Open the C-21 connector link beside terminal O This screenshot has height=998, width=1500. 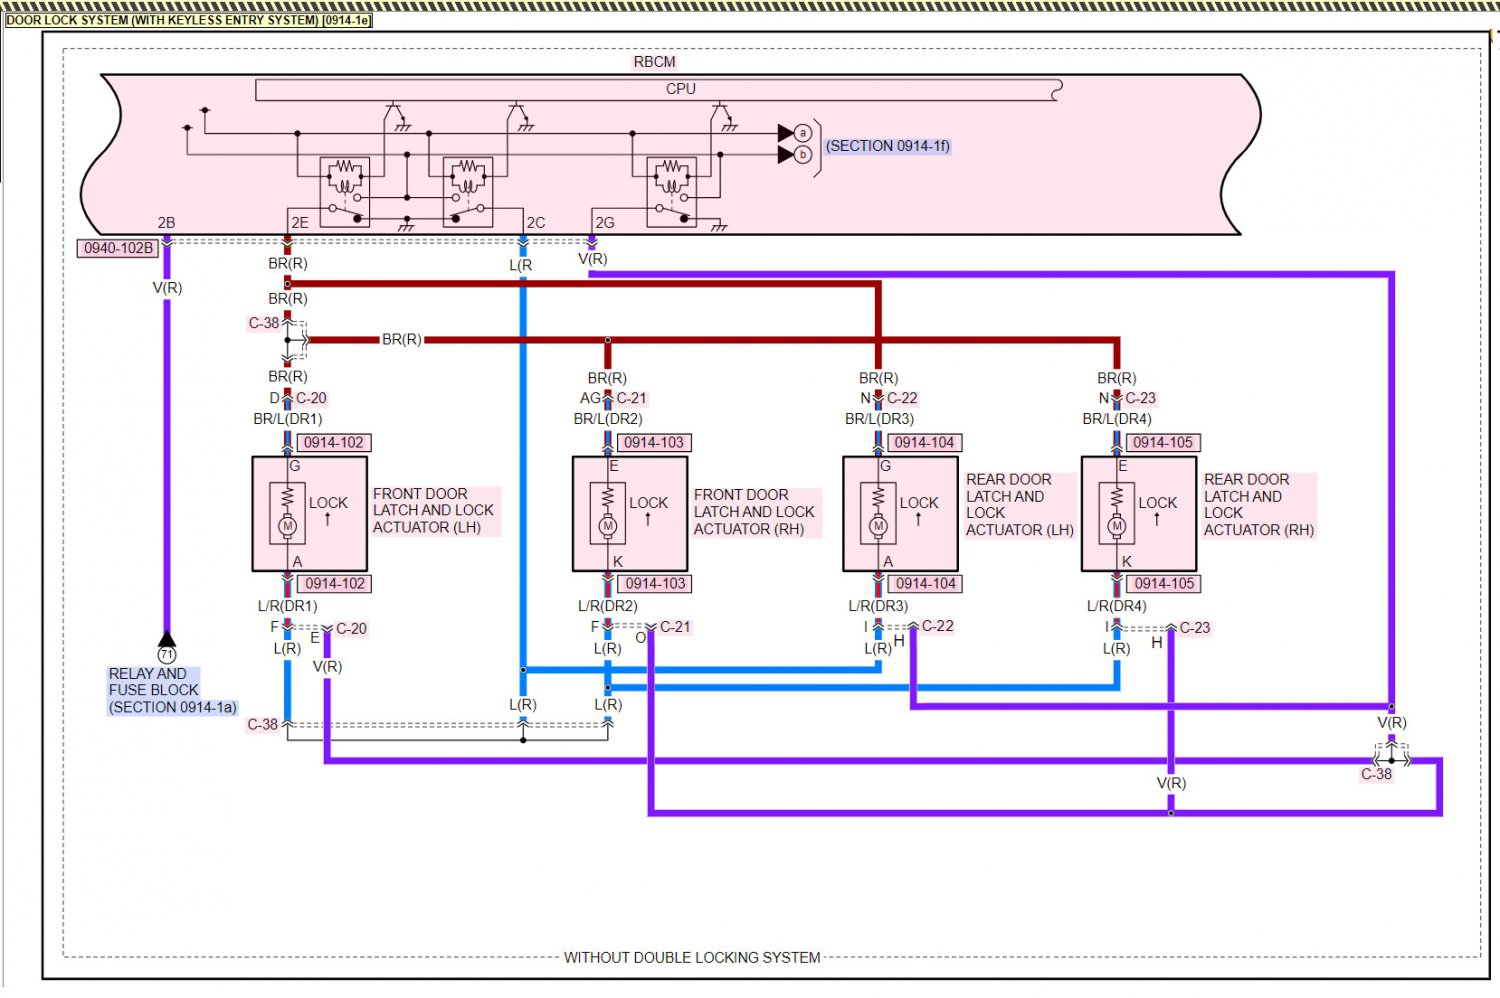pos(675,627)
